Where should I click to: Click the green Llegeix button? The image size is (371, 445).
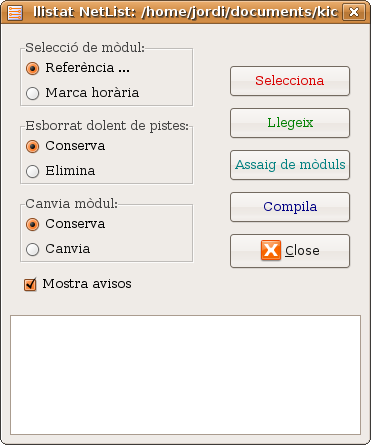click(290, 123)
